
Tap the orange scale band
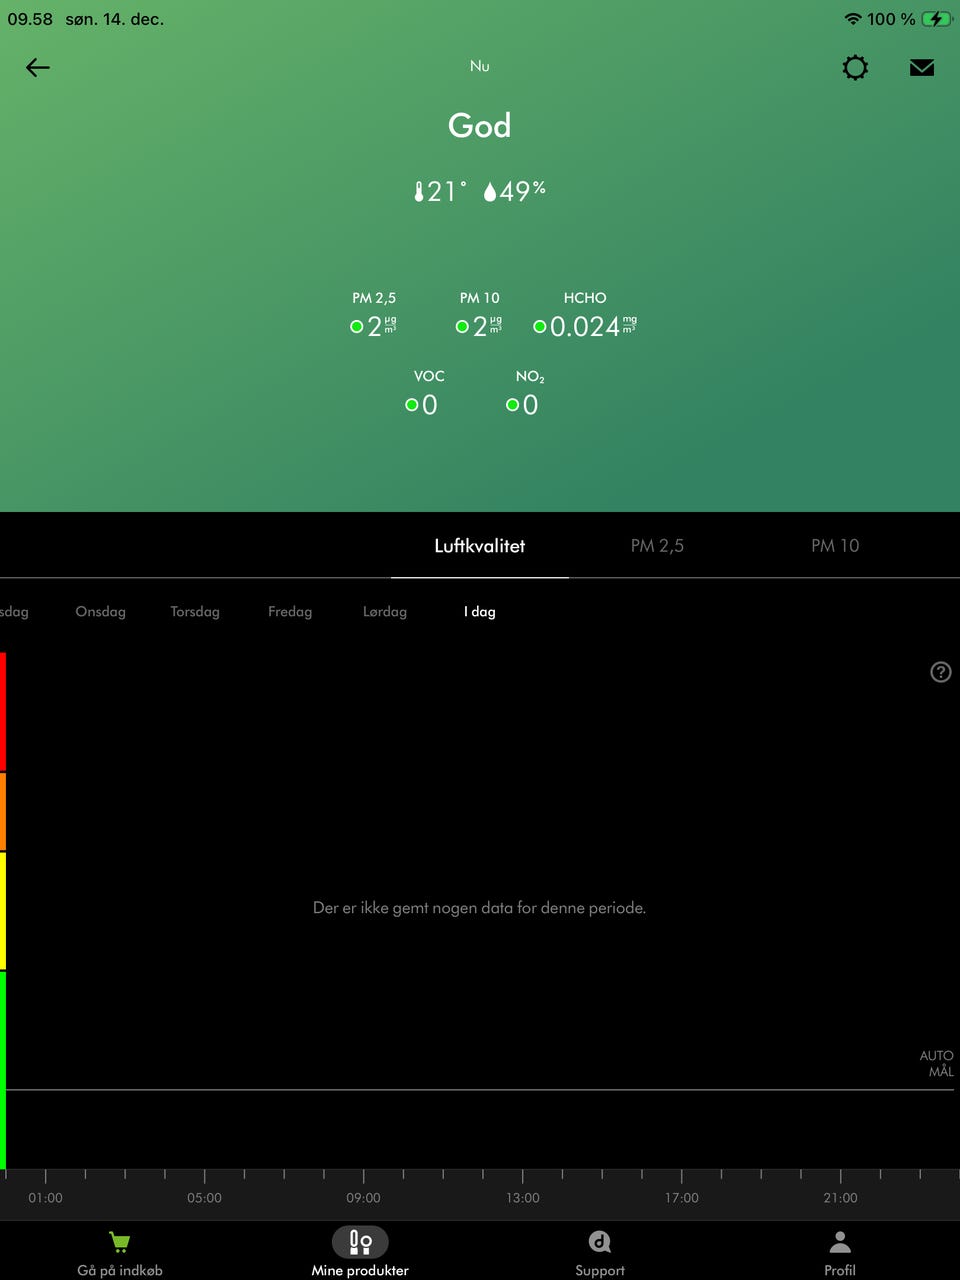pos(3,811)
